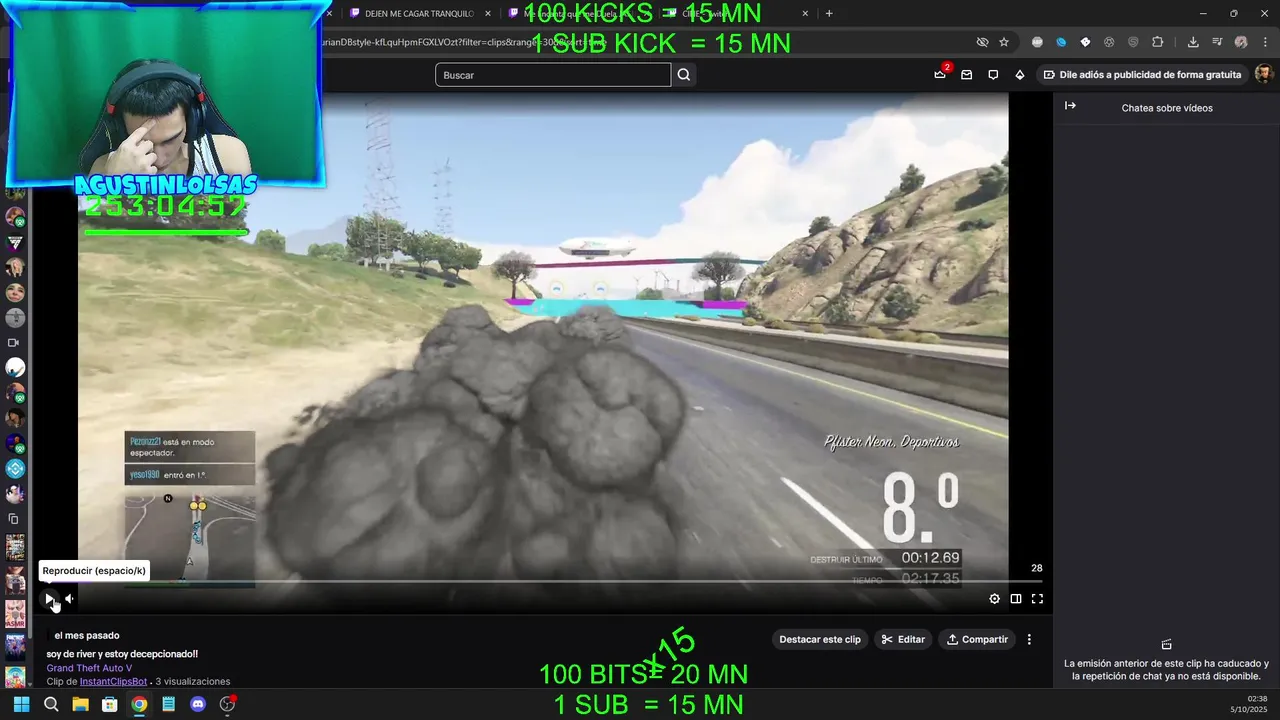Enter fullscreen mode on the video
This screenshot has width=1280, height=720.
(x=1037, y=599)
